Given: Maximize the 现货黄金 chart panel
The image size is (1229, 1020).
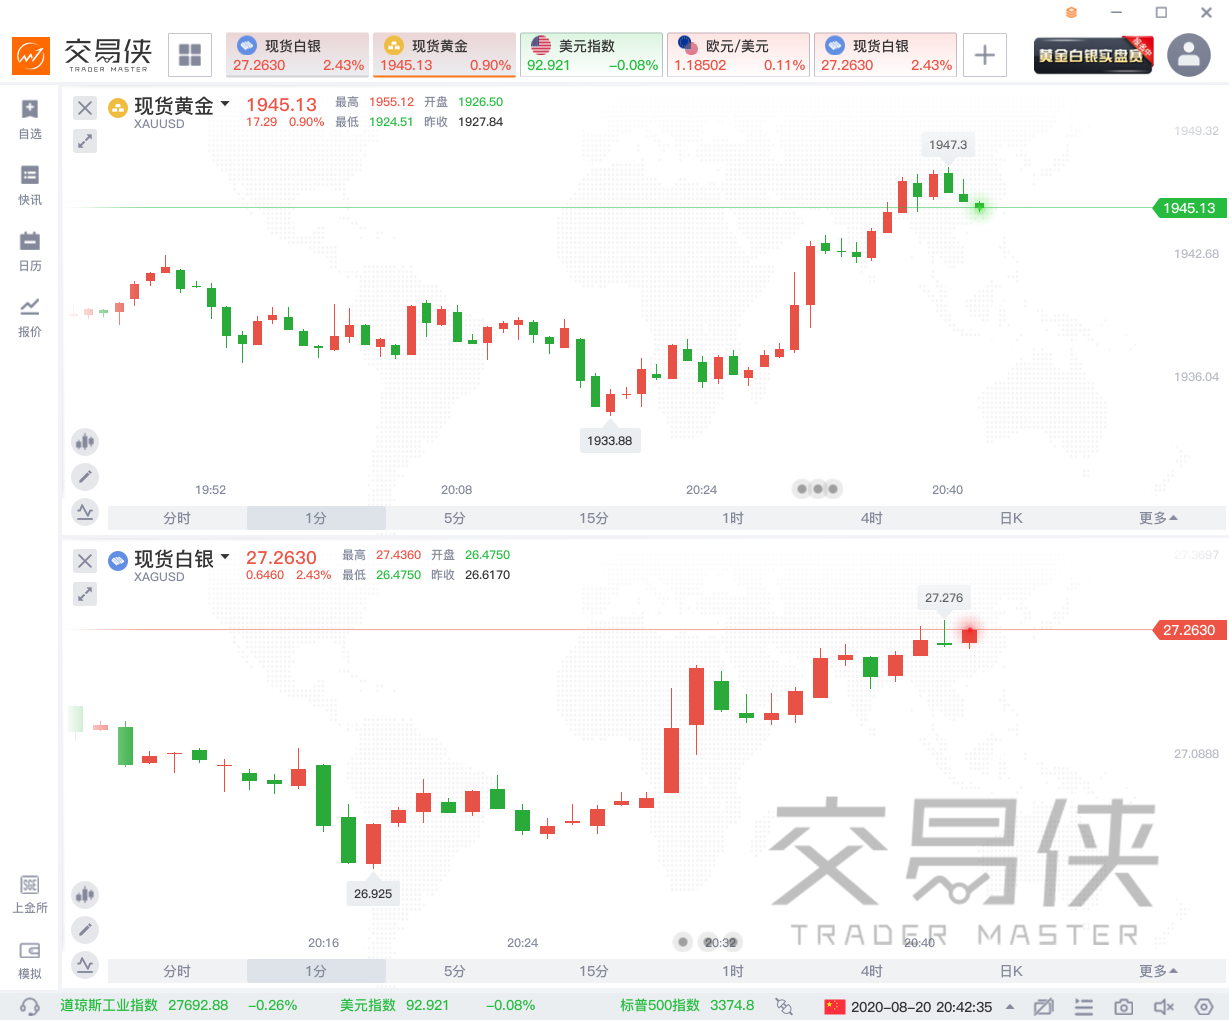Looking at the screenshot, I should coord(85,141).
